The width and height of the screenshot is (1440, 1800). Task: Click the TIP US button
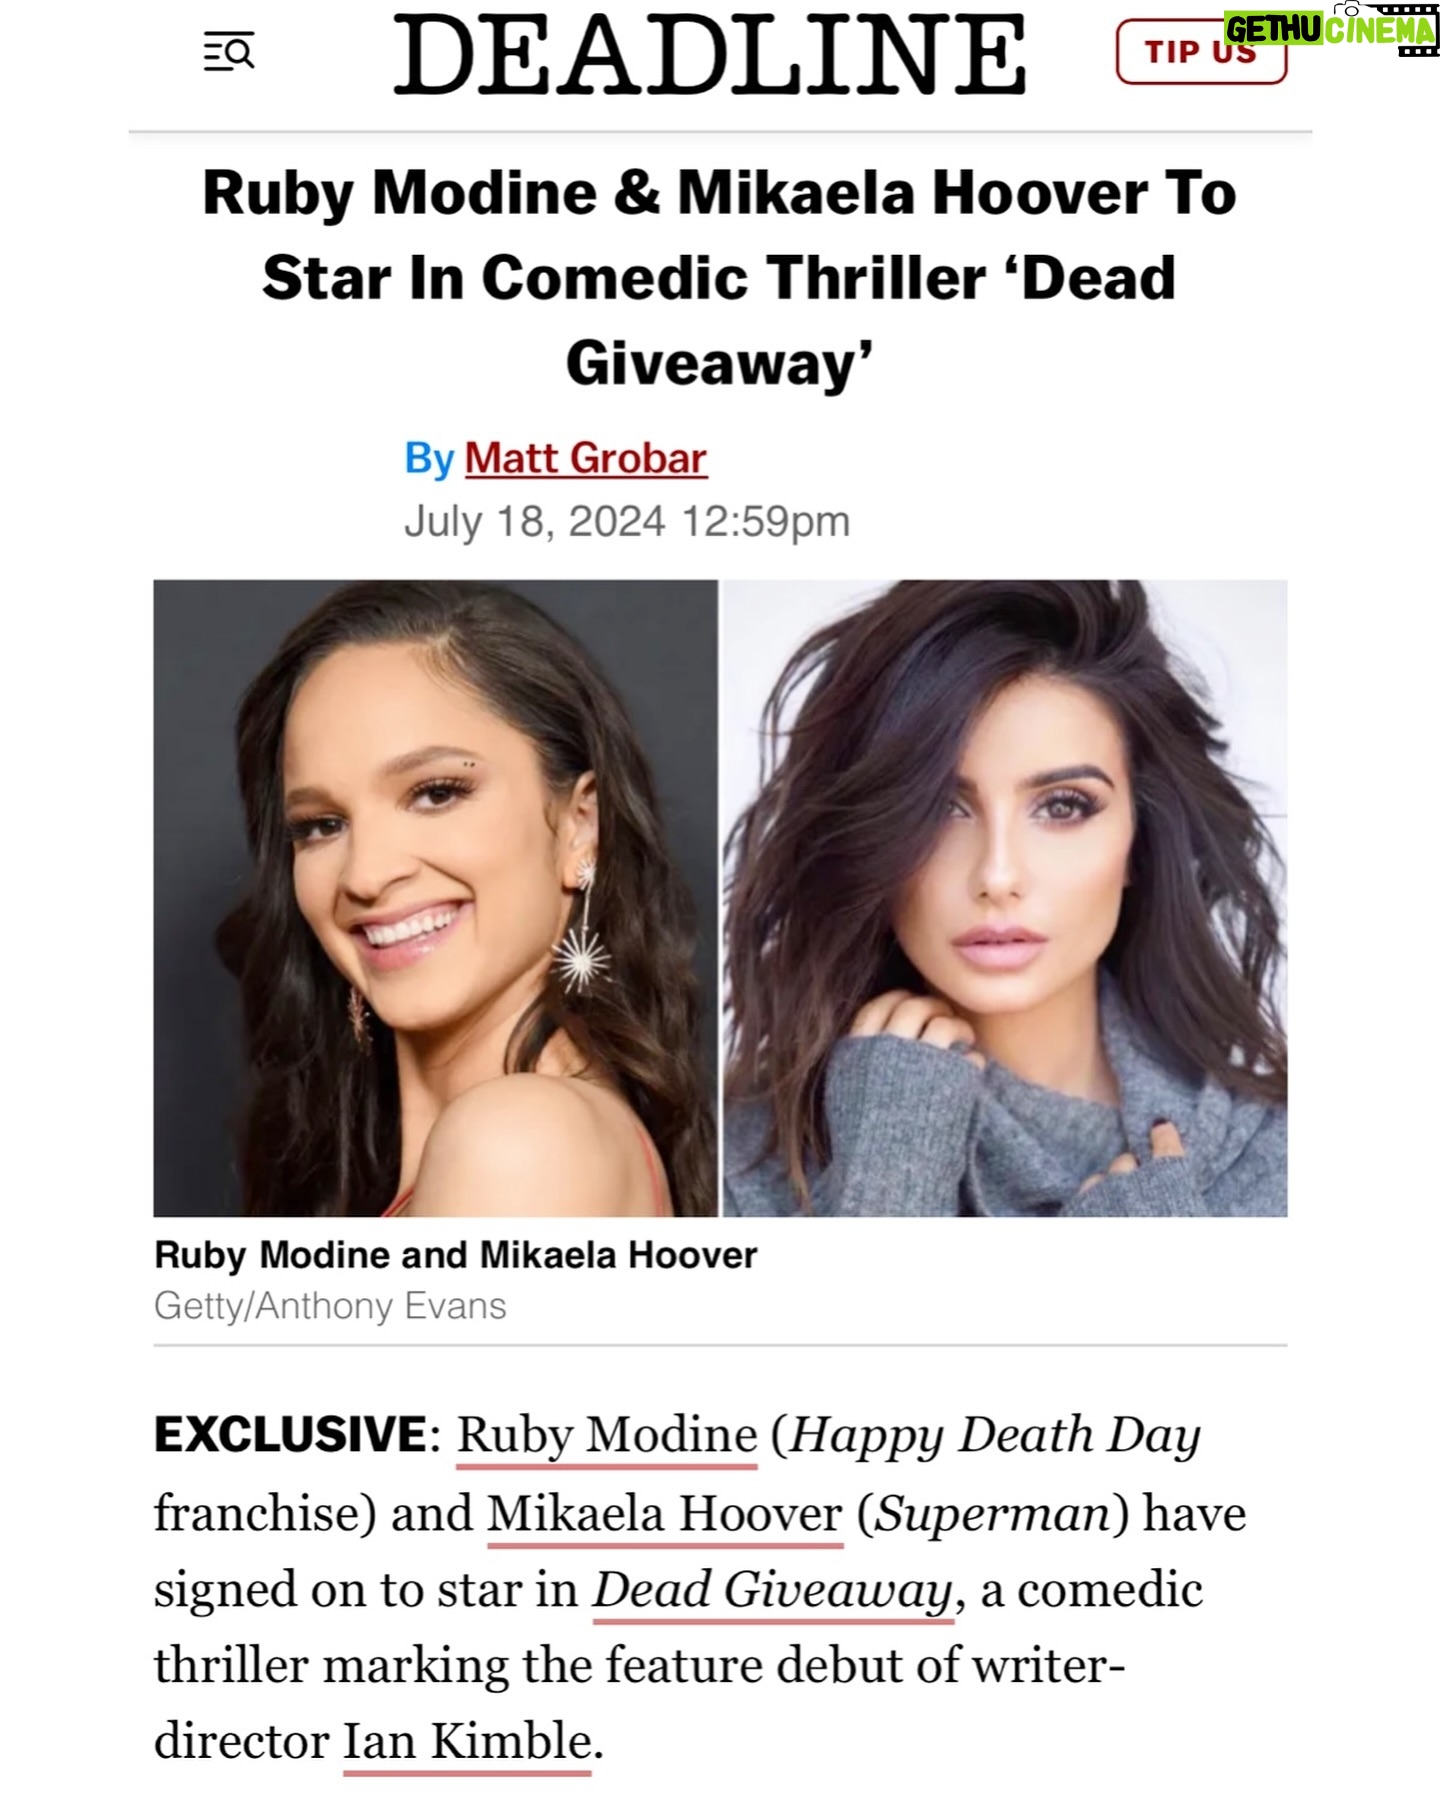click(x=1201, y=52)
